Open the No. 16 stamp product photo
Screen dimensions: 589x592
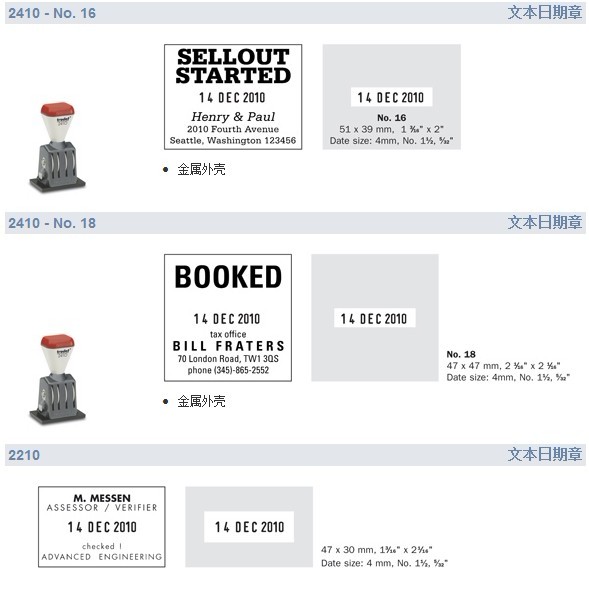[x=57, y=147]
